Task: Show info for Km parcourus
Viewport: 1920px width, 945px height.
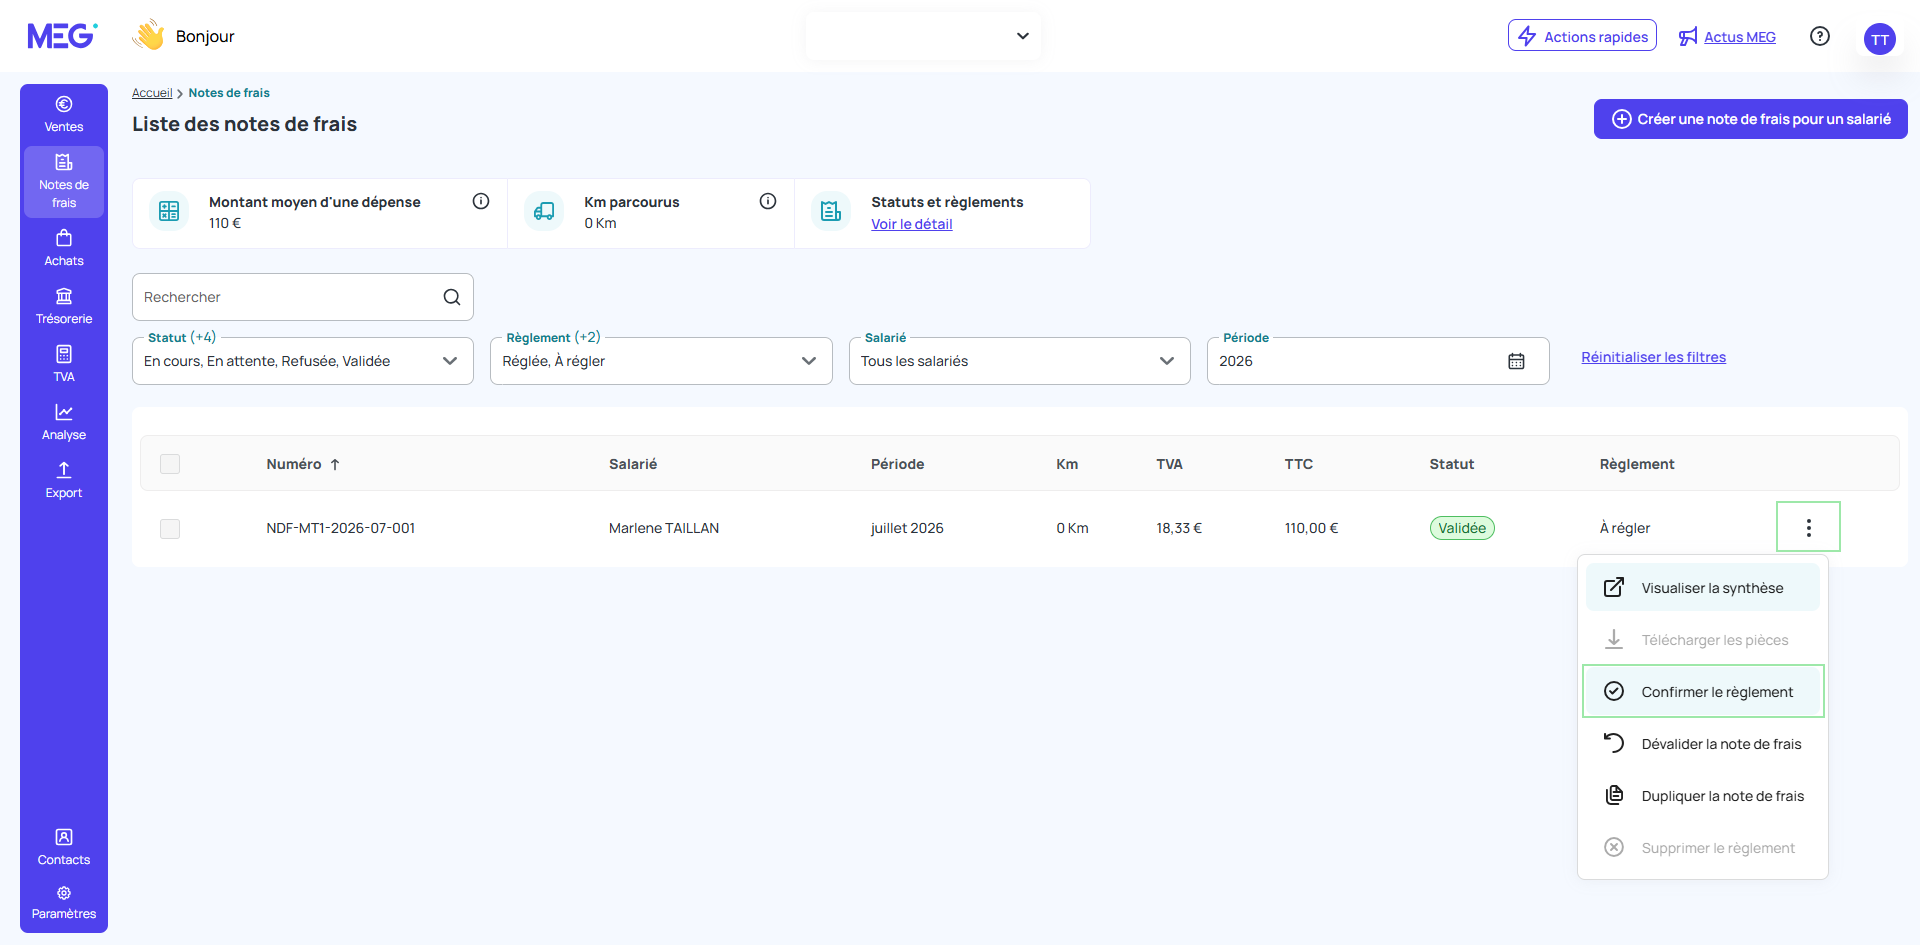Action: 768,201
